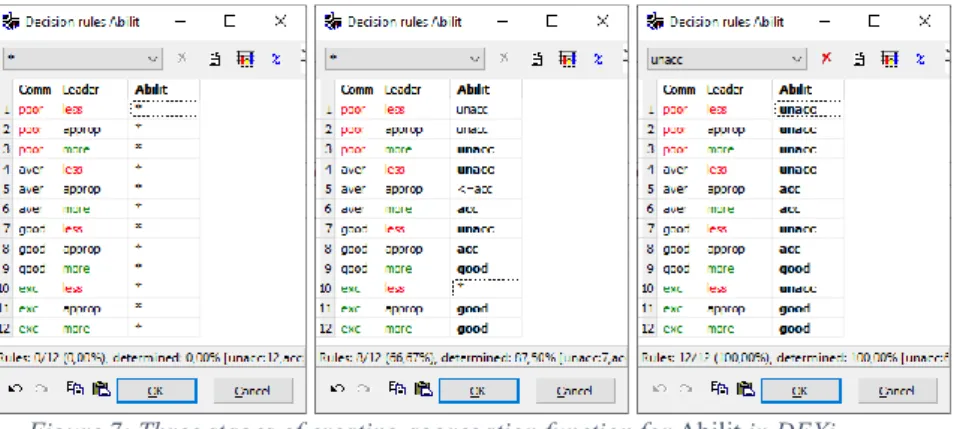The height and width of the screenshot is (429, 954).
Task: Click the delete X icon in the 66,67% window
Action: (x=504, y=58)
